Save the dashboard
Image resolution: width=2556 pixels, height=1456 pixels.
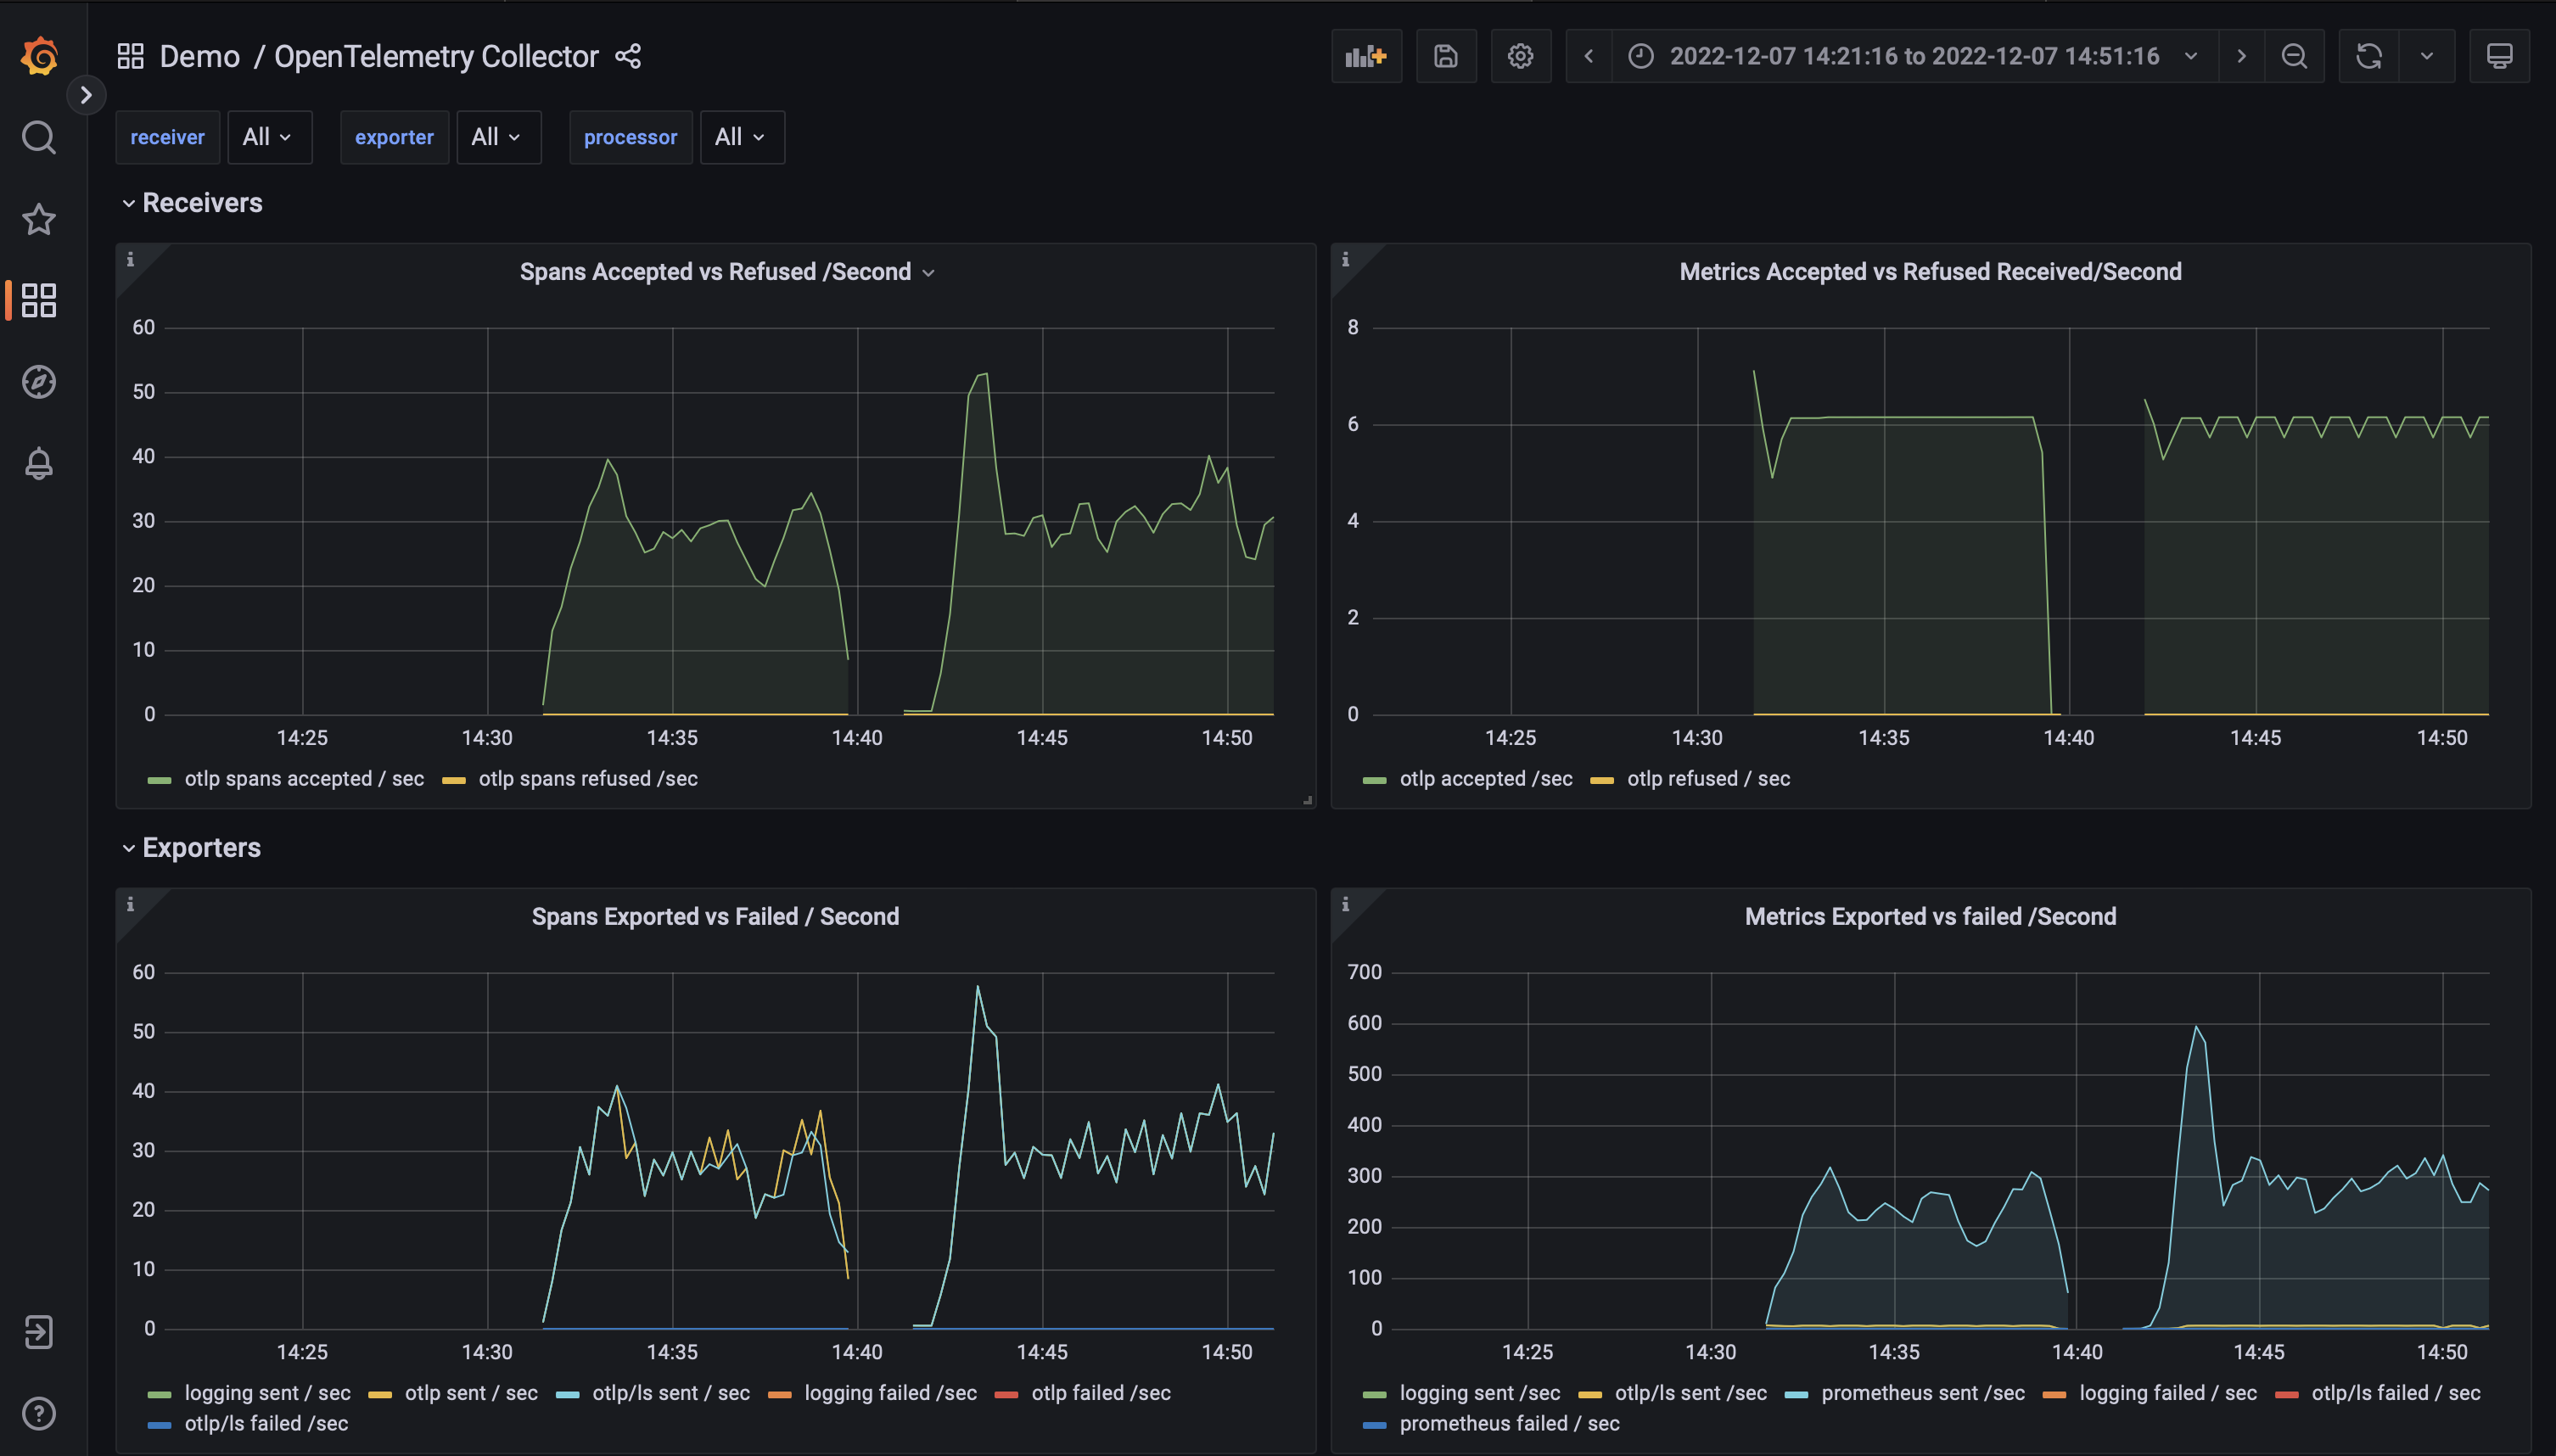(x=1445, y=56)
